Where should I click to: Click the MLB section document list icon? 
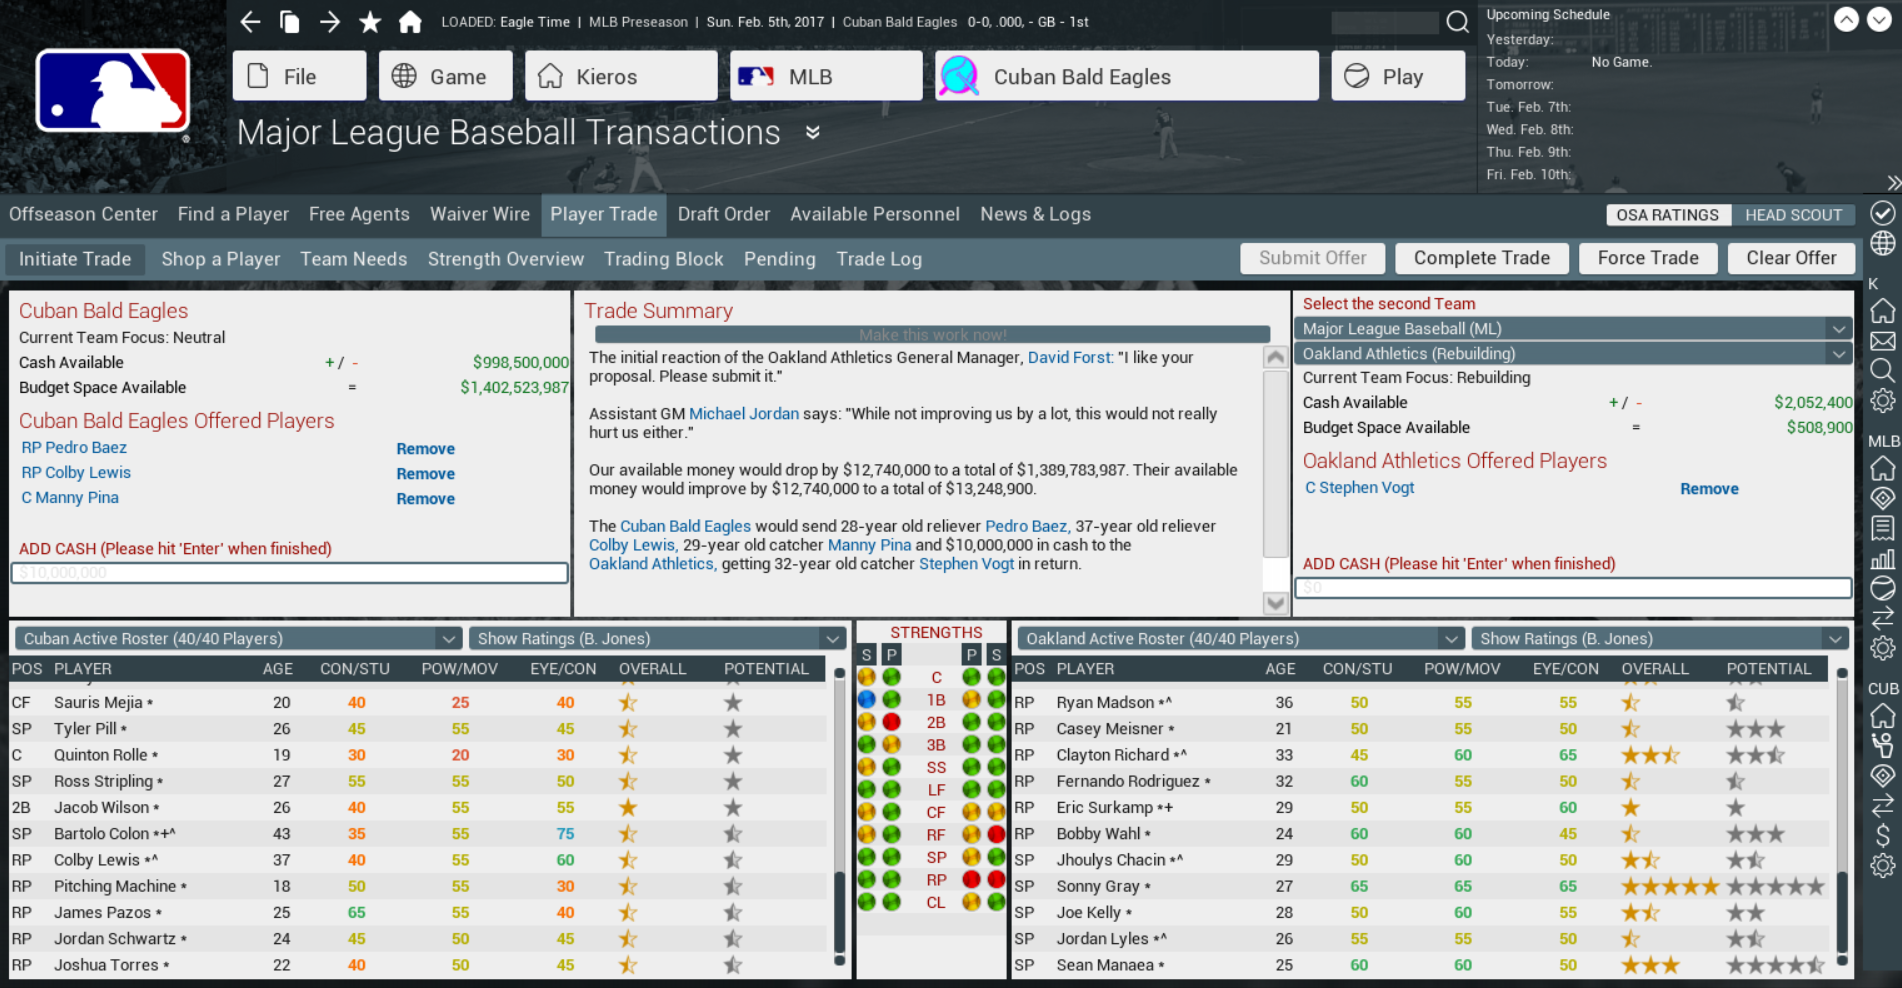pyautogui.click(x=1883, y=528)
